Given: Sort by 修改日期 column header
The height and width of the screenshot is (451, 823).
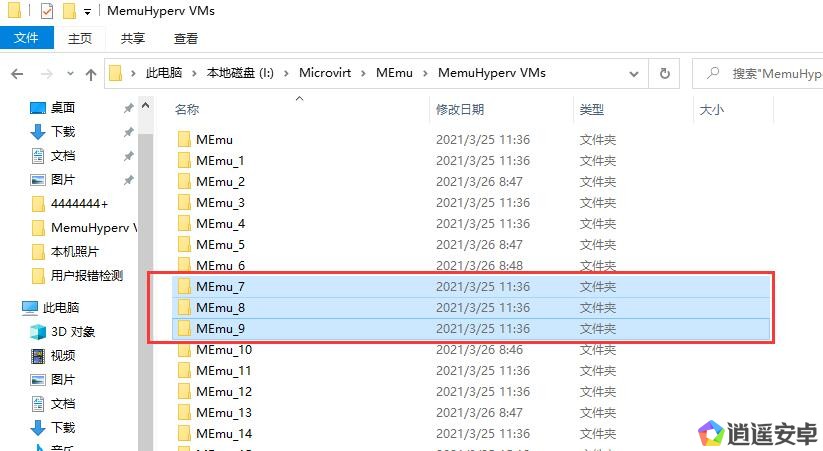Looking at the screenshot, I should 460,110.
